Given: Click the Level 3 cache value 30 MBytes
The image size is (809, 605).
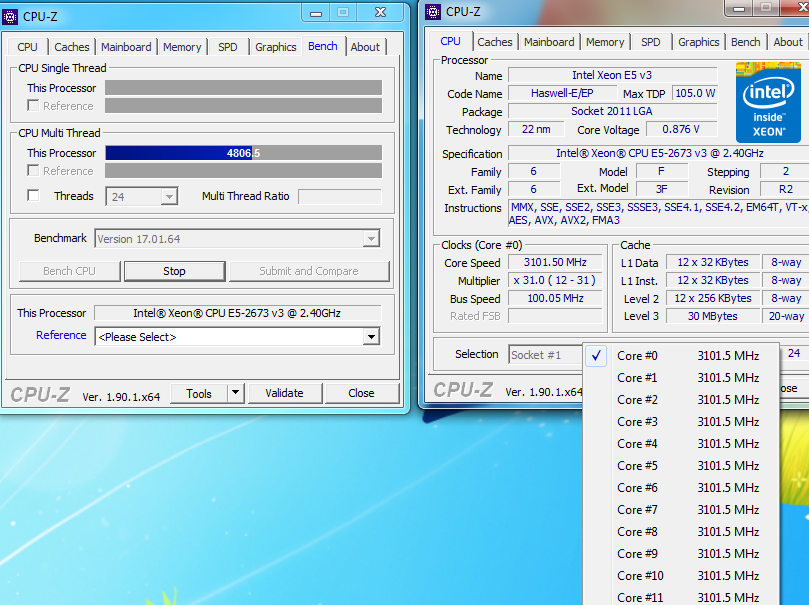Looking at the screenshot, I should [713, 316].
